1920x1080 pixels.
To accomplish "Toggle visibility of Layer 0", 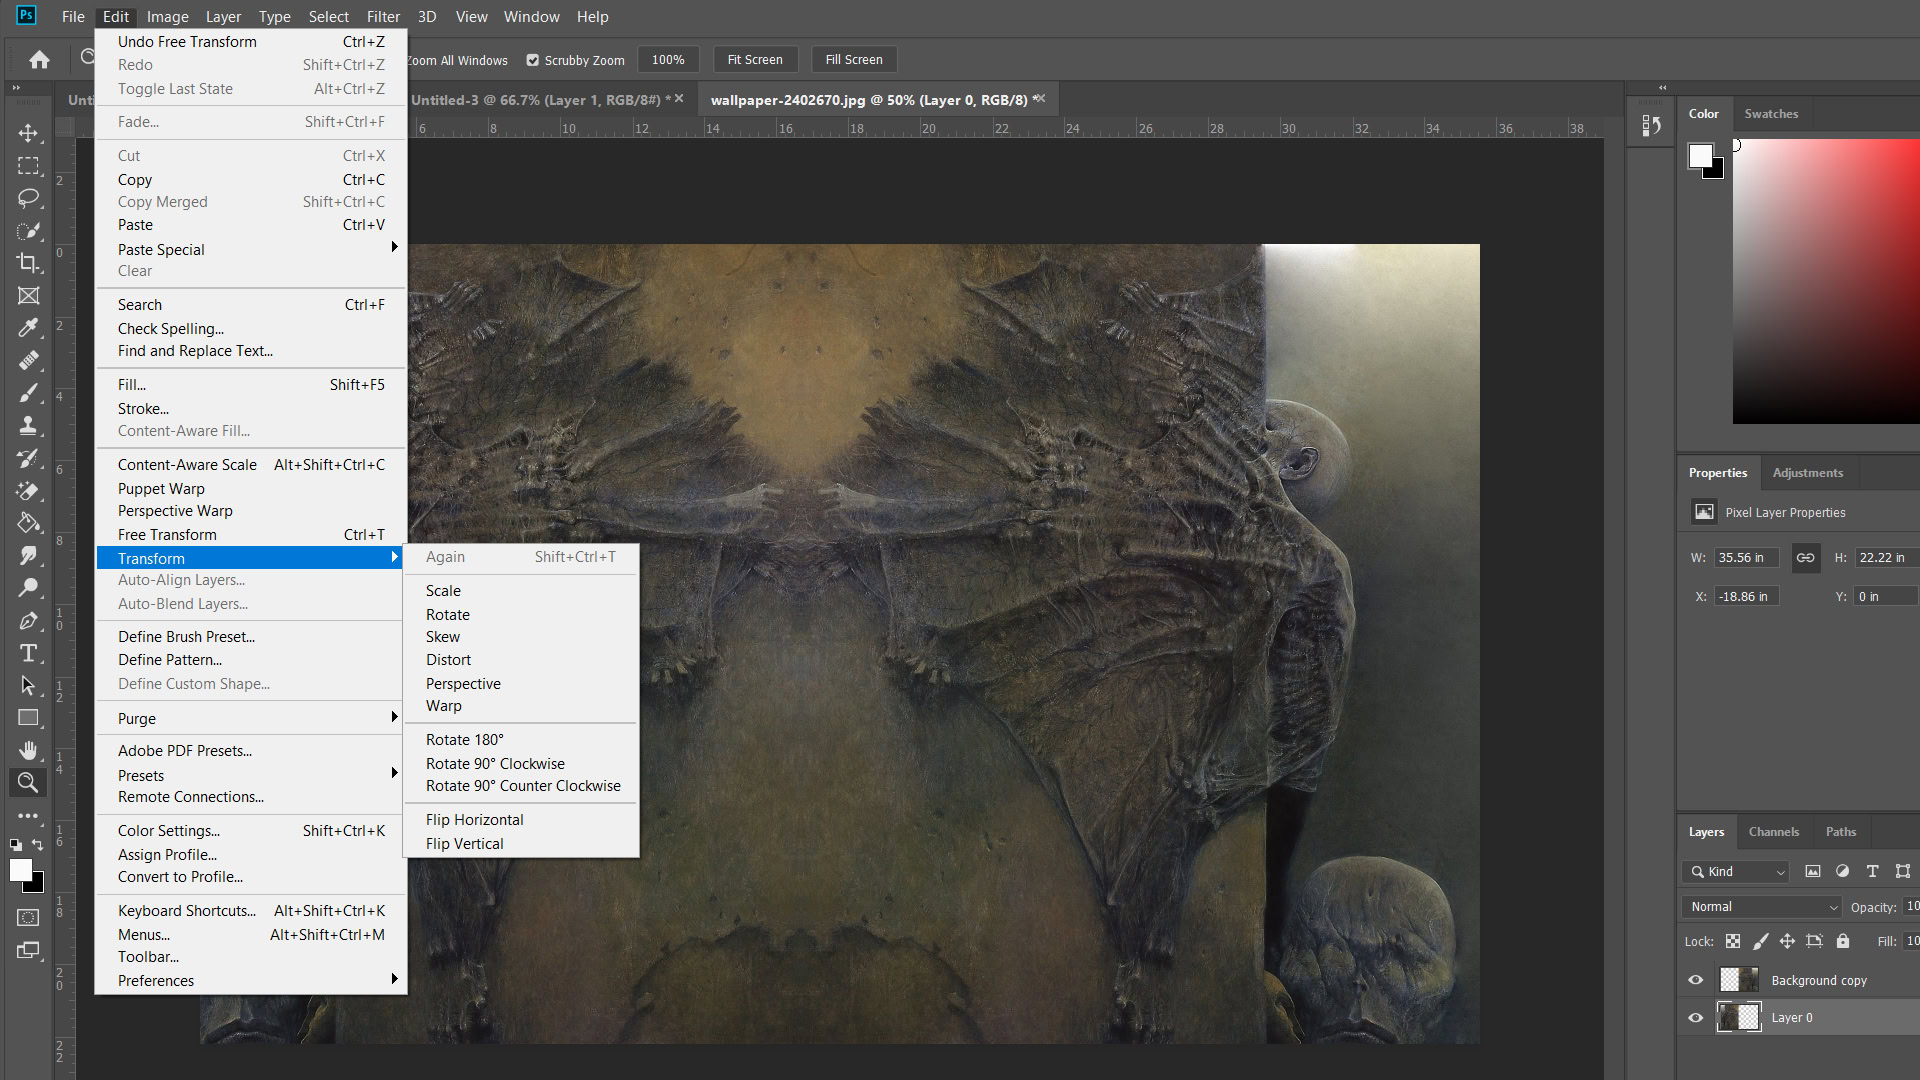I will point(1695,1018).
